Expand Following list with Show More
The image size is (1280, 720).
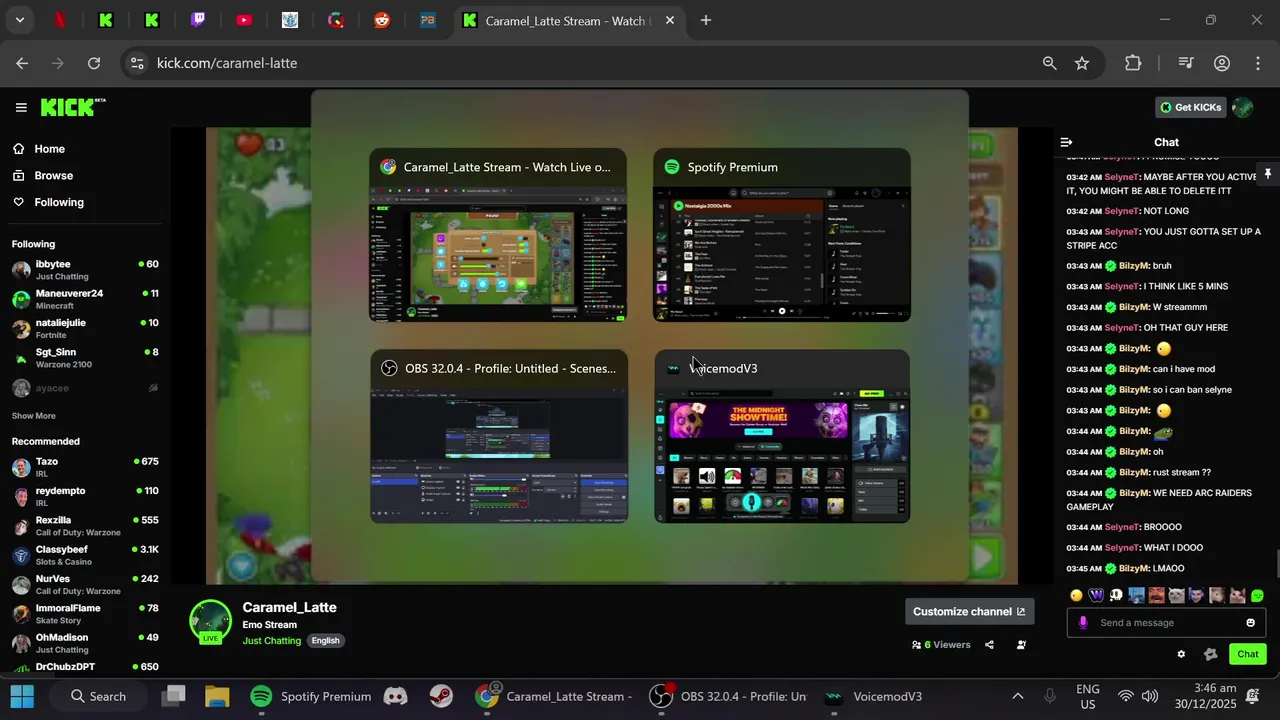pyautogui.click(x=34, y=416)
